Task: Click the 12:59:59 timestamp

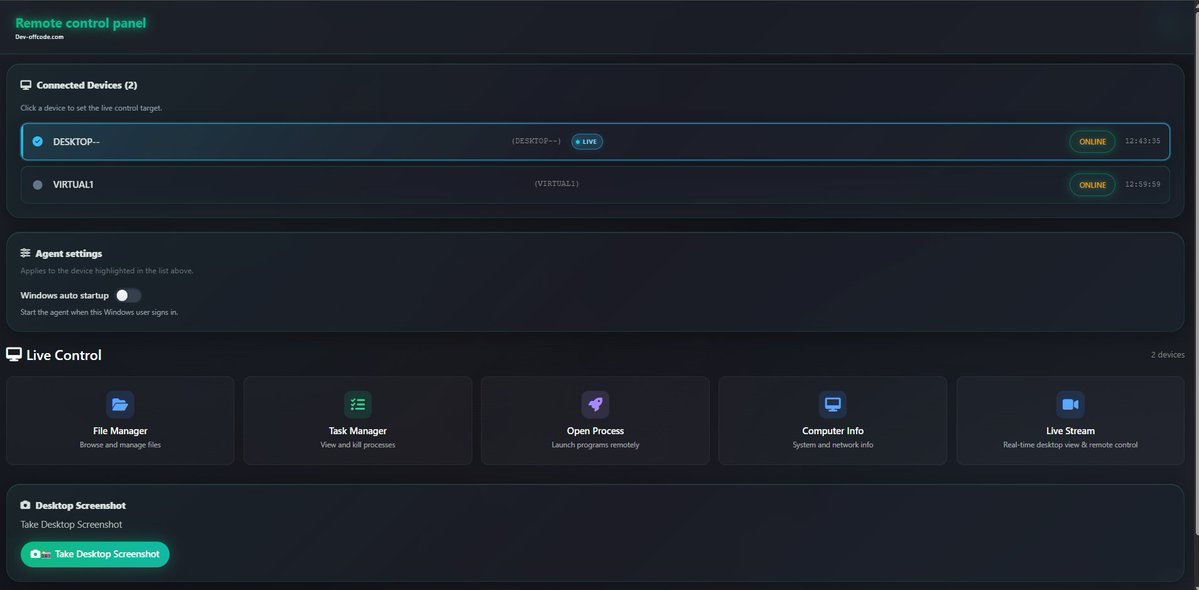Action: pos(1142,185)
